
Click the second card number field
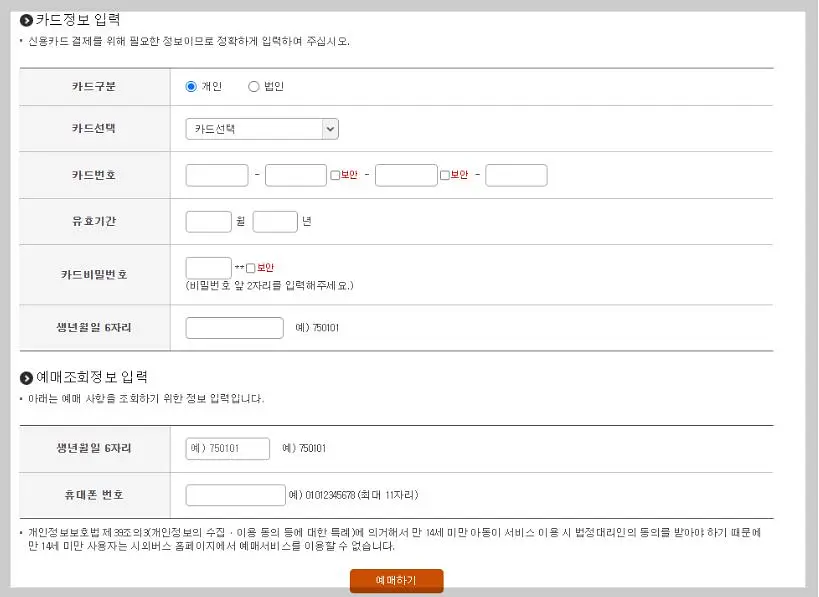coord(296,175)
